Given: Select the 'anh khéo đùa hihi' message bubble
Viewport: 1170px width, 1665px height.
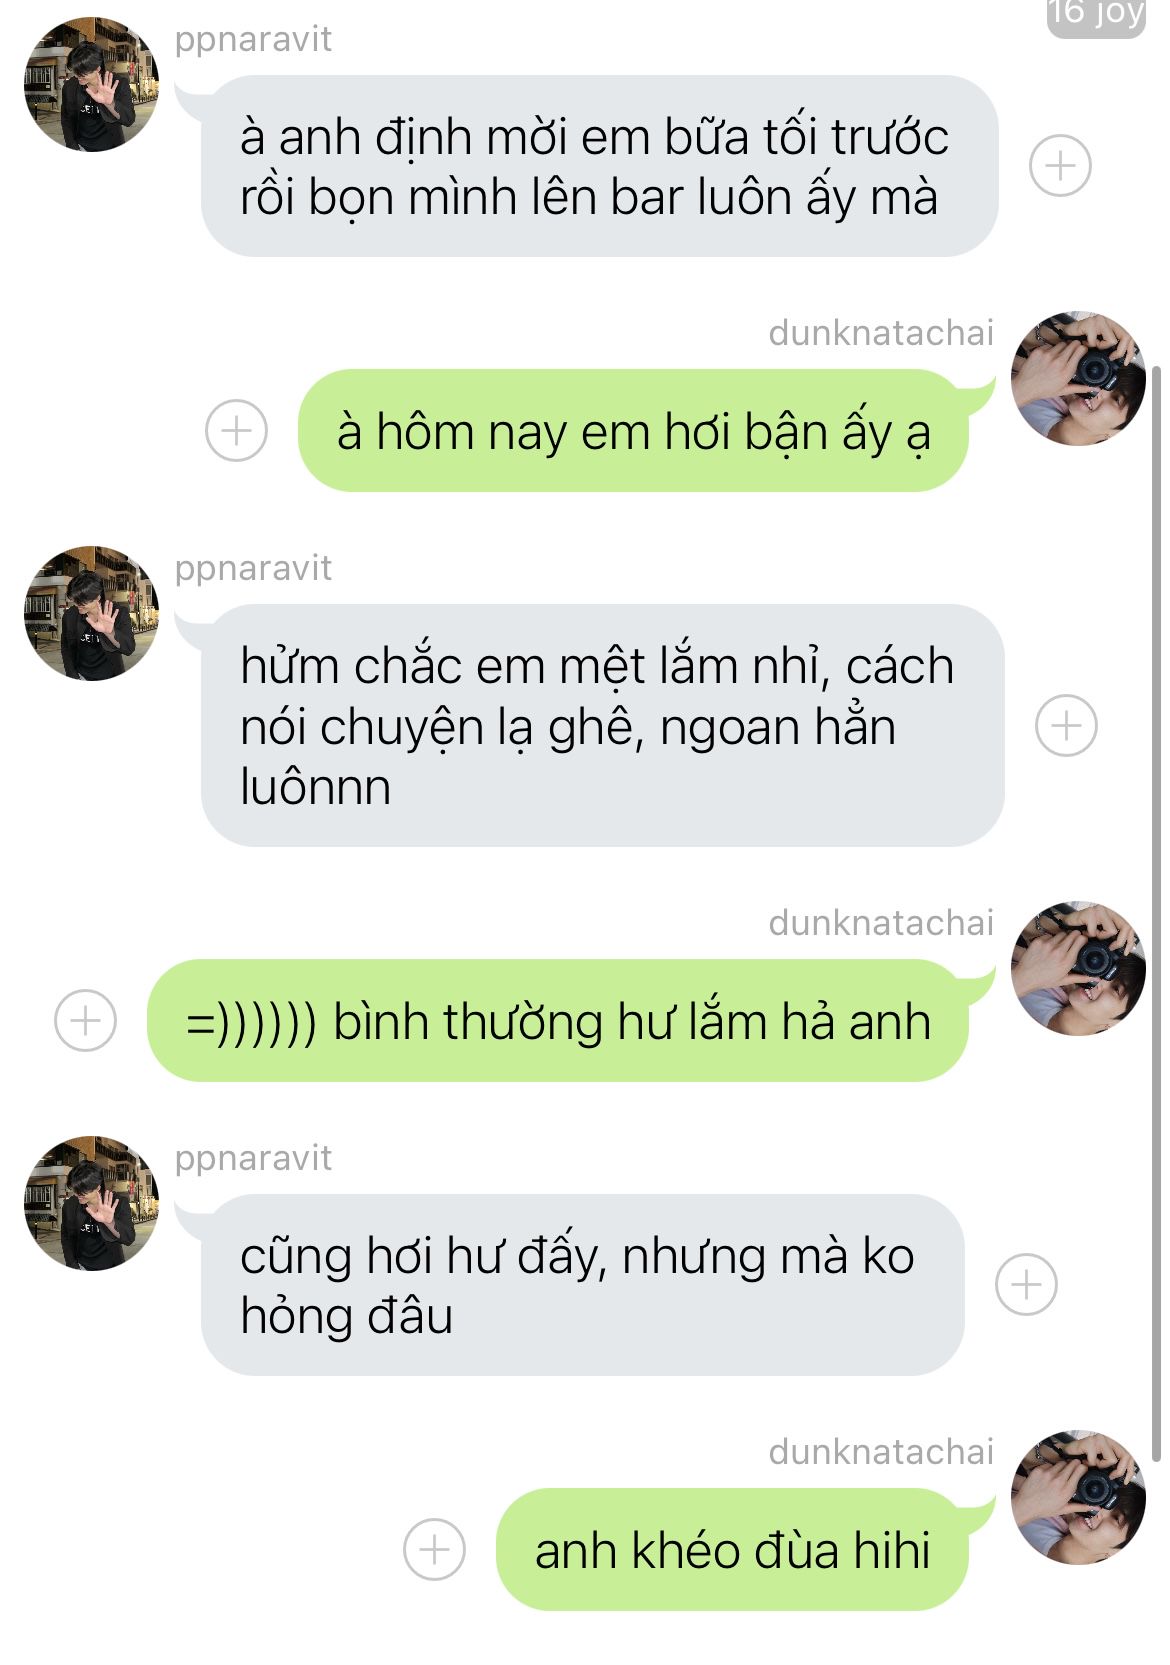Looking at the screenshot, I should 733,1549.
